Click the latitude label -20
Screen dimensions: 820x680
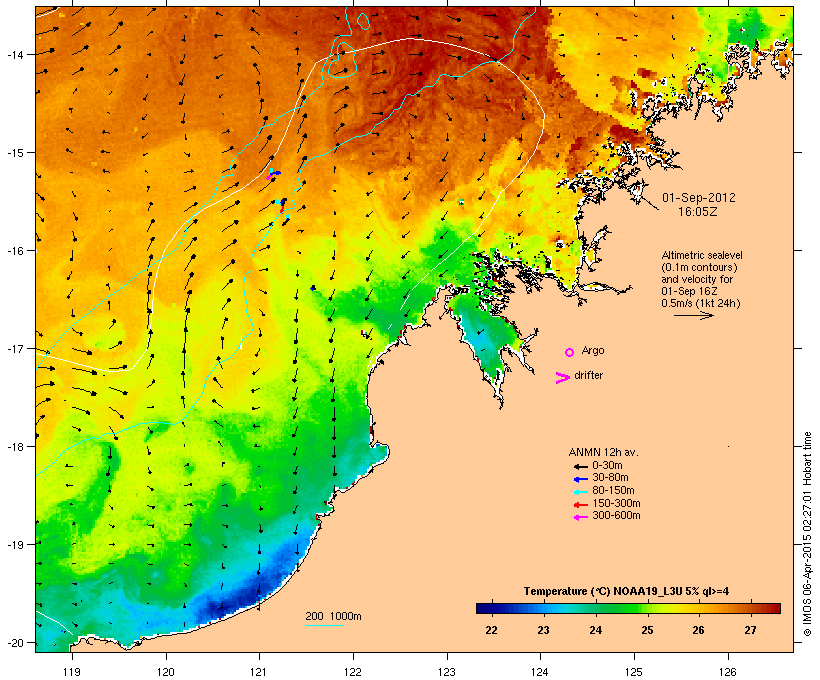(14, 643)
